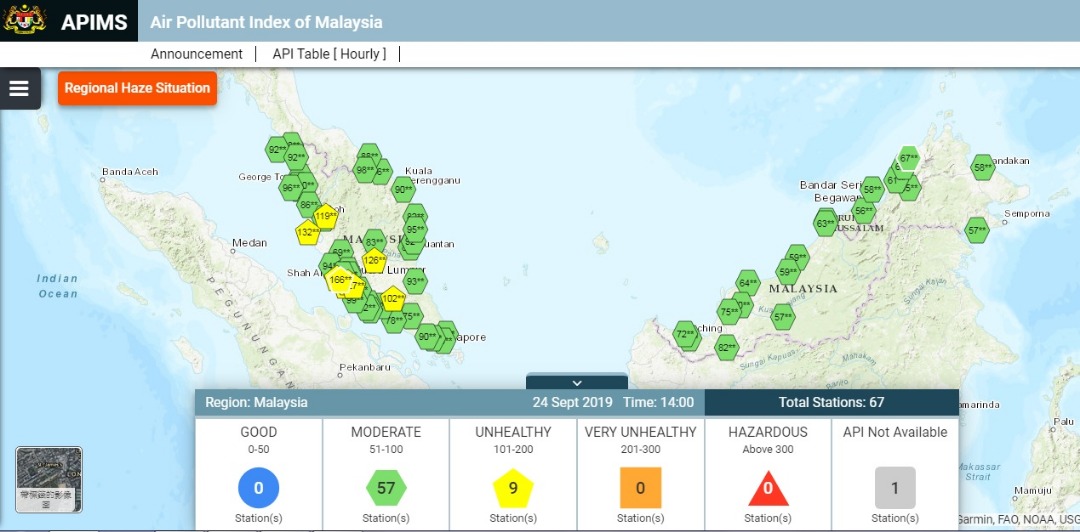Screen dimensions: 1080x532
Task: Click the Banda Aceh map label
Action: [129, 172]
